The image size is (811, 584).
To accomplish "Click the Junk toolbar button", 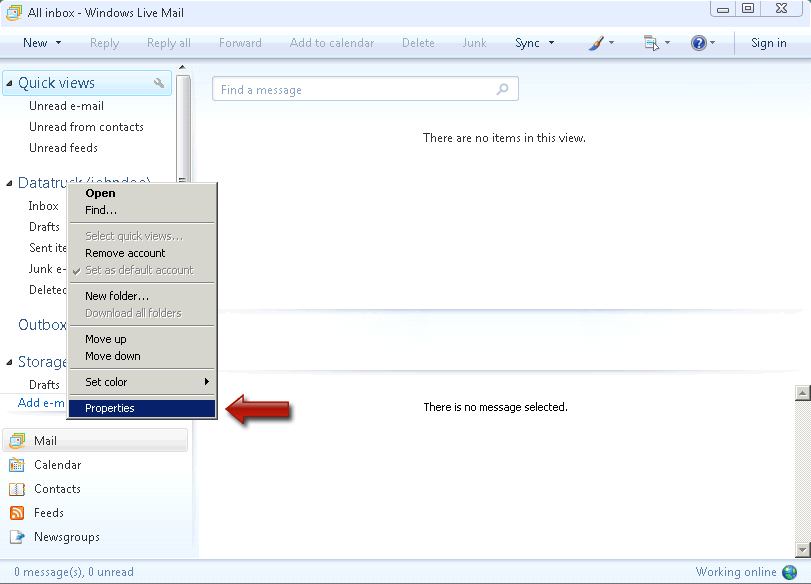I will [474, 43].
